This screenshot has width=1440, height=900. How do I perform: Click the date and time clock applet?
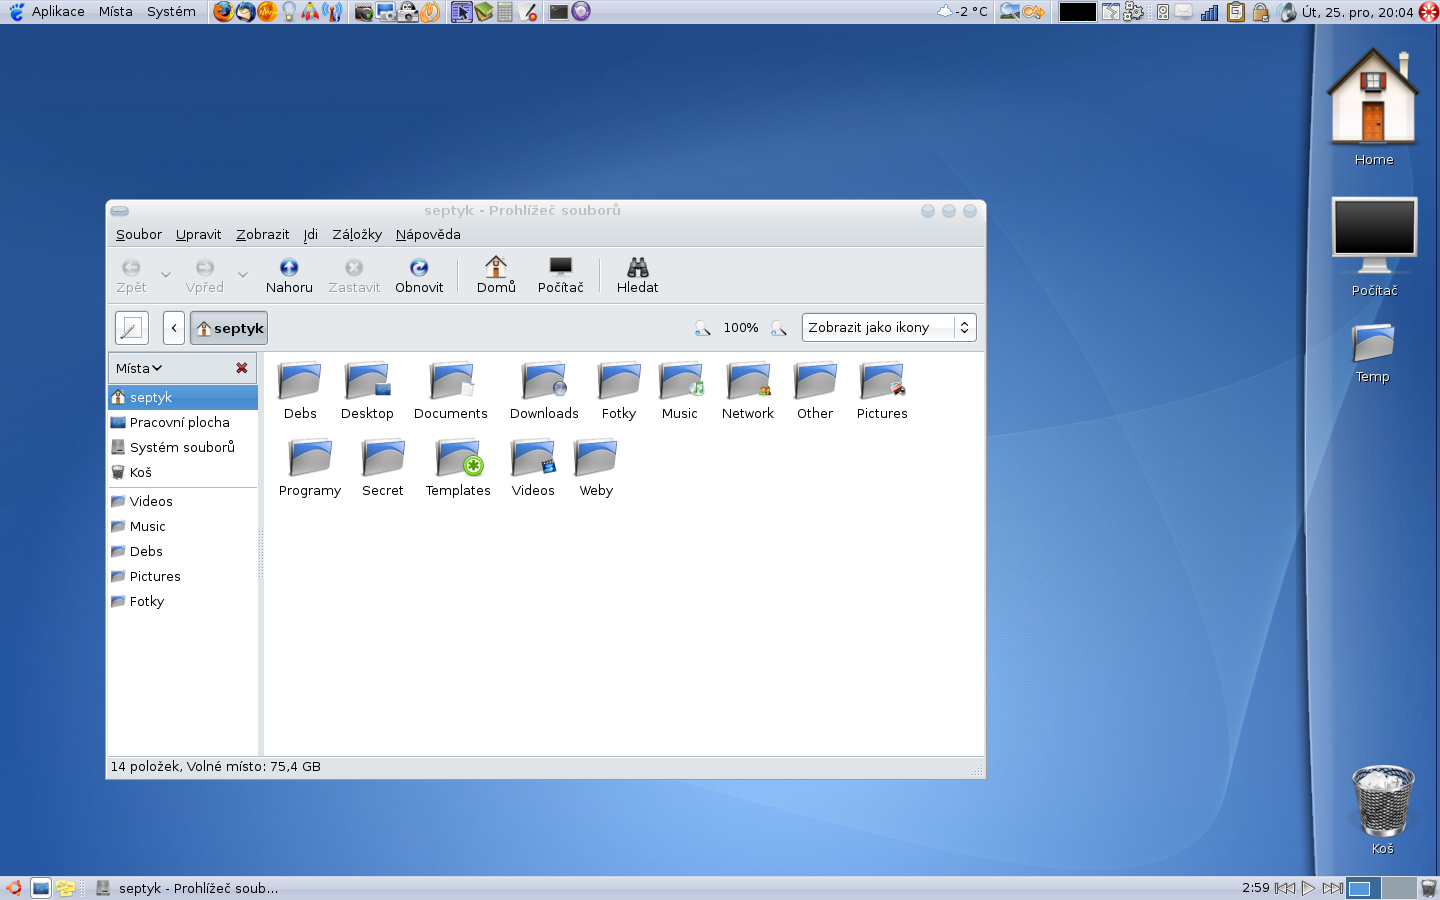pyautogui.click(x=1358, y=12)
